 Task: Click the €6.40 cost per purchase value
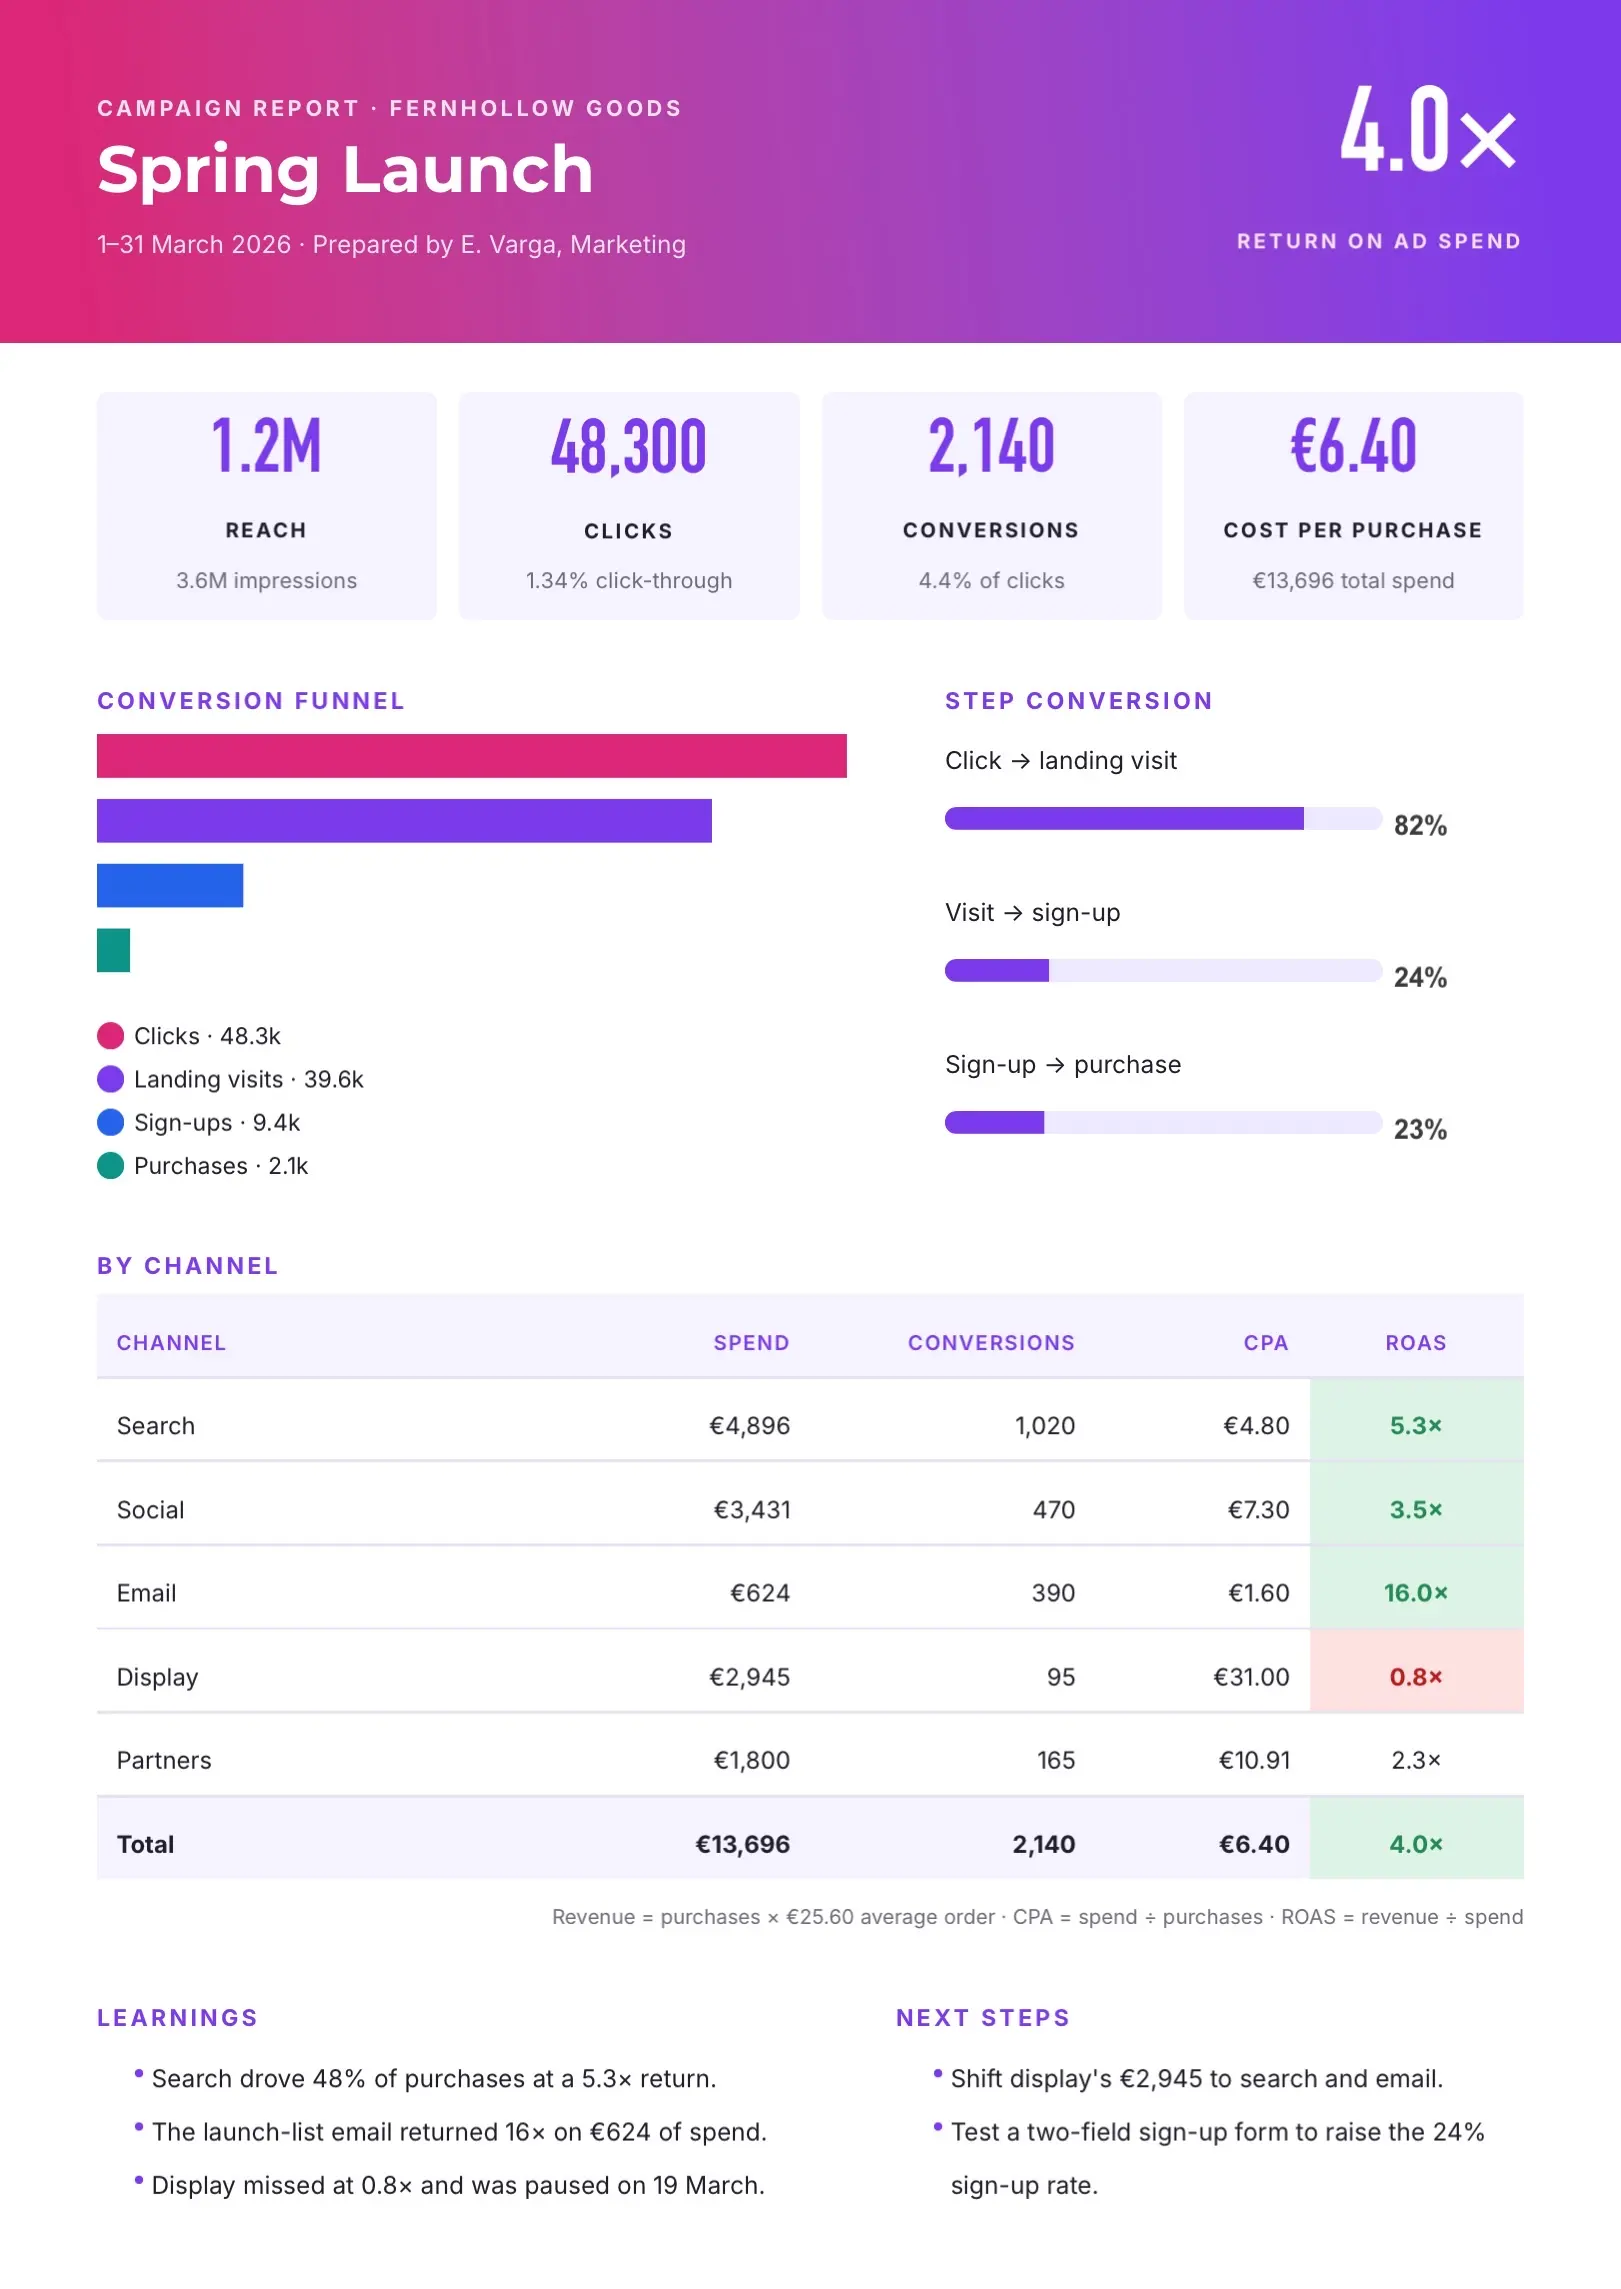point(1353,446)
